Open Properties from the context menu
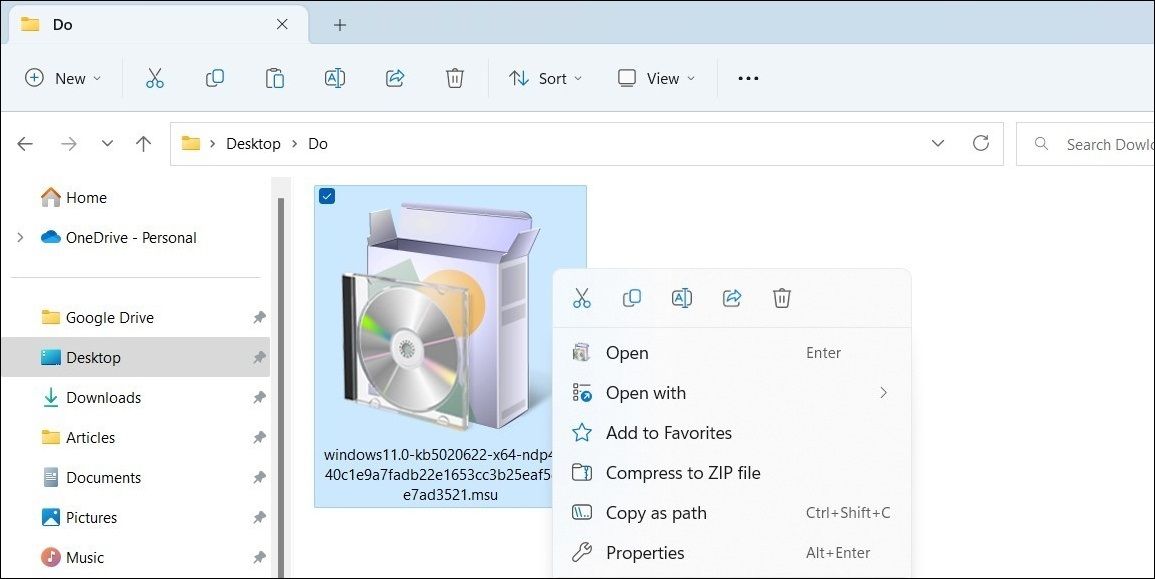Screen dimensions: 1155x579 click(731, 552)
